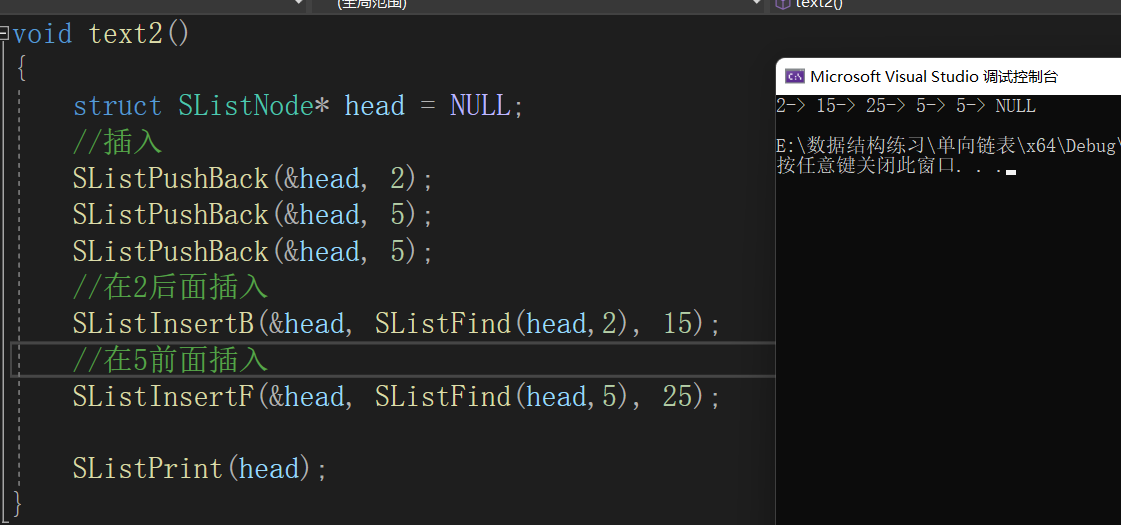Click the SListPrint(head) statement

(x=199, y=469)
